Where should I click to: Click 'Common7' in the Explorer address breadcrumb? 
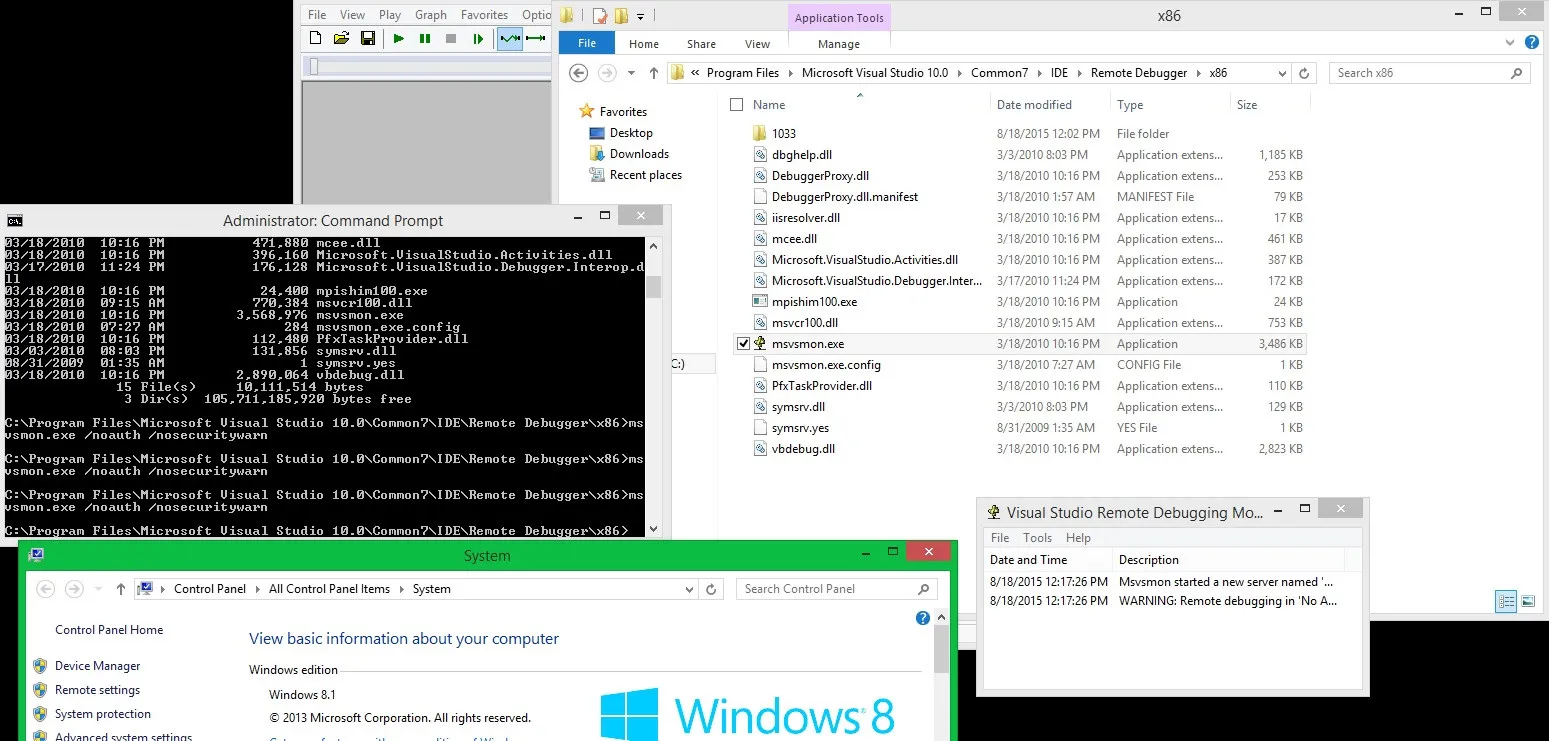coord(999,73)
